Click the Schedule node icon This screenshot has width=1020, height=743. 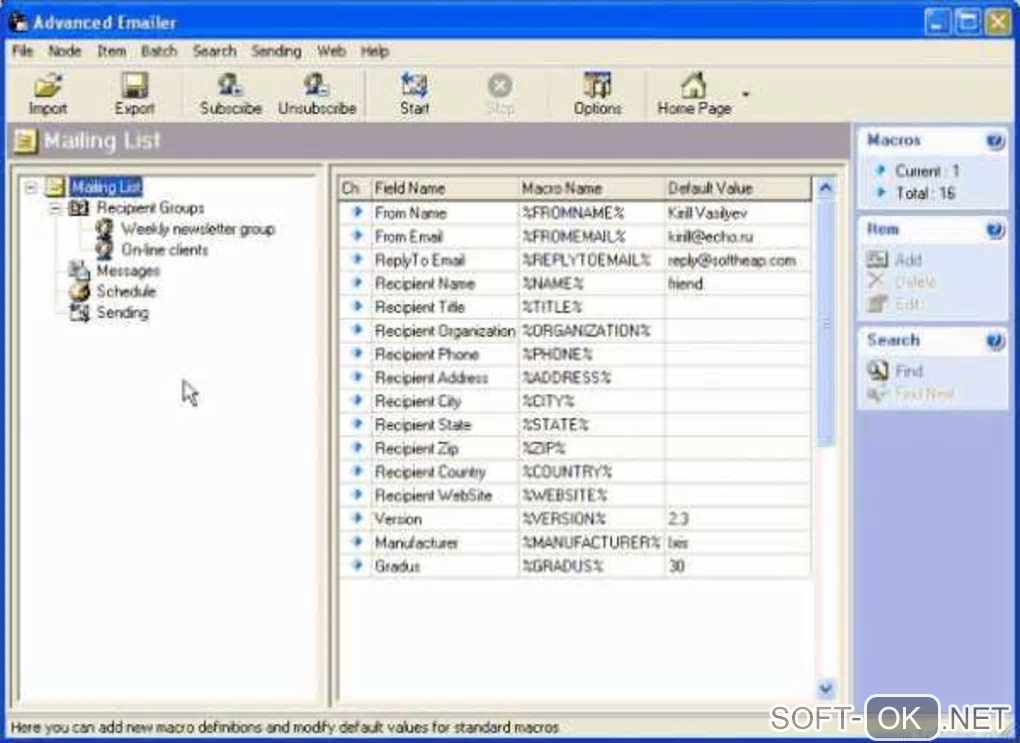(79, 291)
